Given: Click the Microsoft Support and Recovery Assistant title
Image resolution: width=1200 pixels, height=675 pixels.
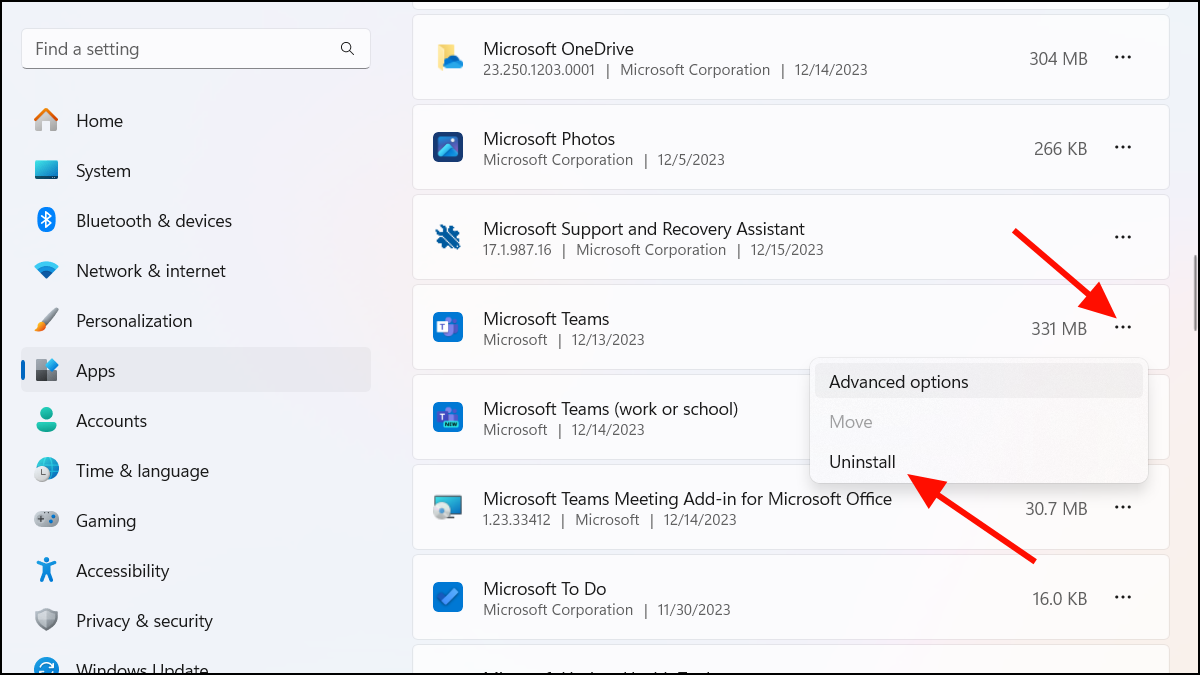Looking at the screenshot, I should click(x=644, y=228).
